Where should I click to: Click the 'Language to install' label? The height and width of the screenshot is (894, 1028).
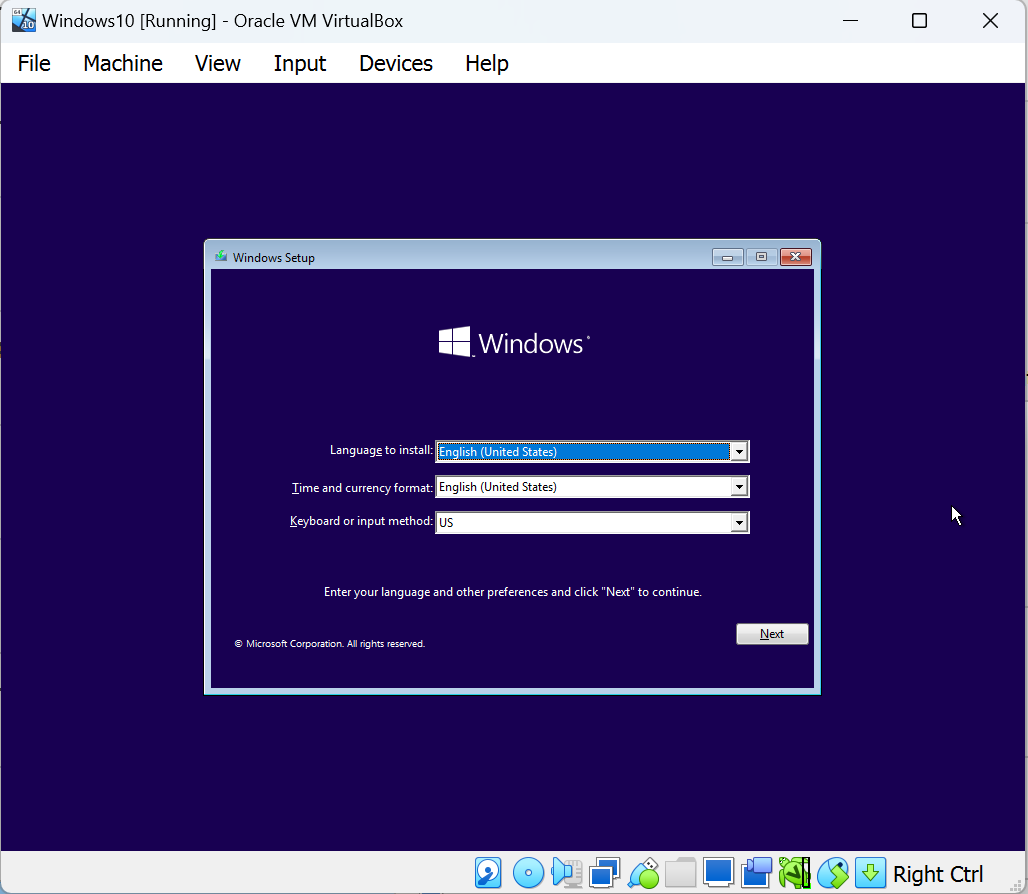(381, 450)
